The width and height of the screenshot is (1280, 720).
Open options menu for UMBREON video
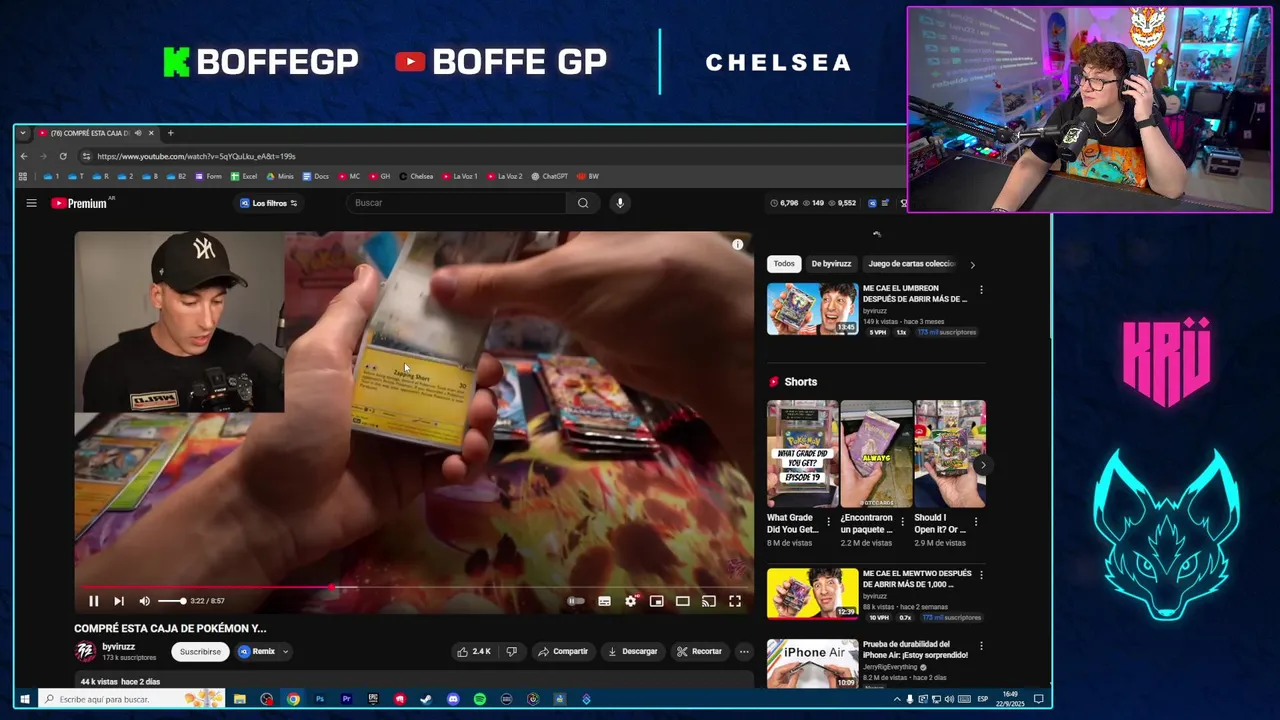[x=981, y=290]
